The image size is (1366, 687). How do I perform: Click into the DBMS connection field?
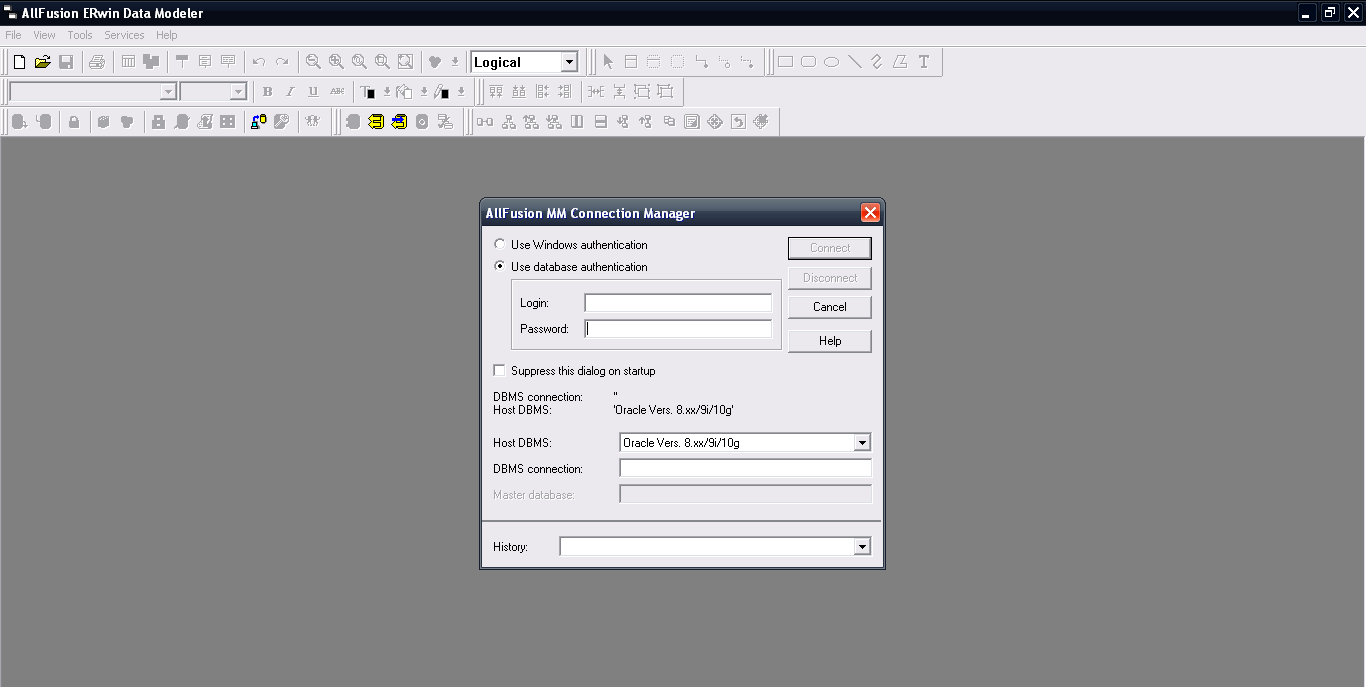coord(746,468)
